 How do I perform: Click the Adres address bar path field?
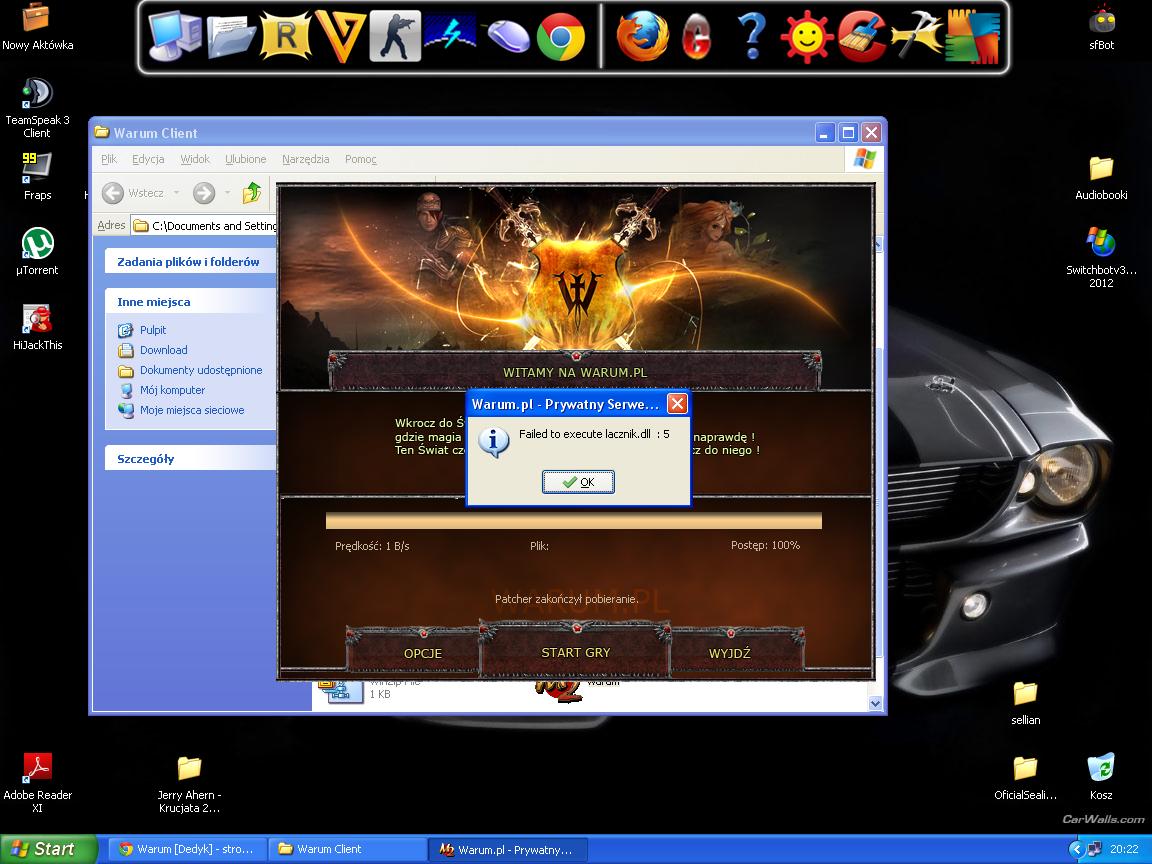pos(204,226)
